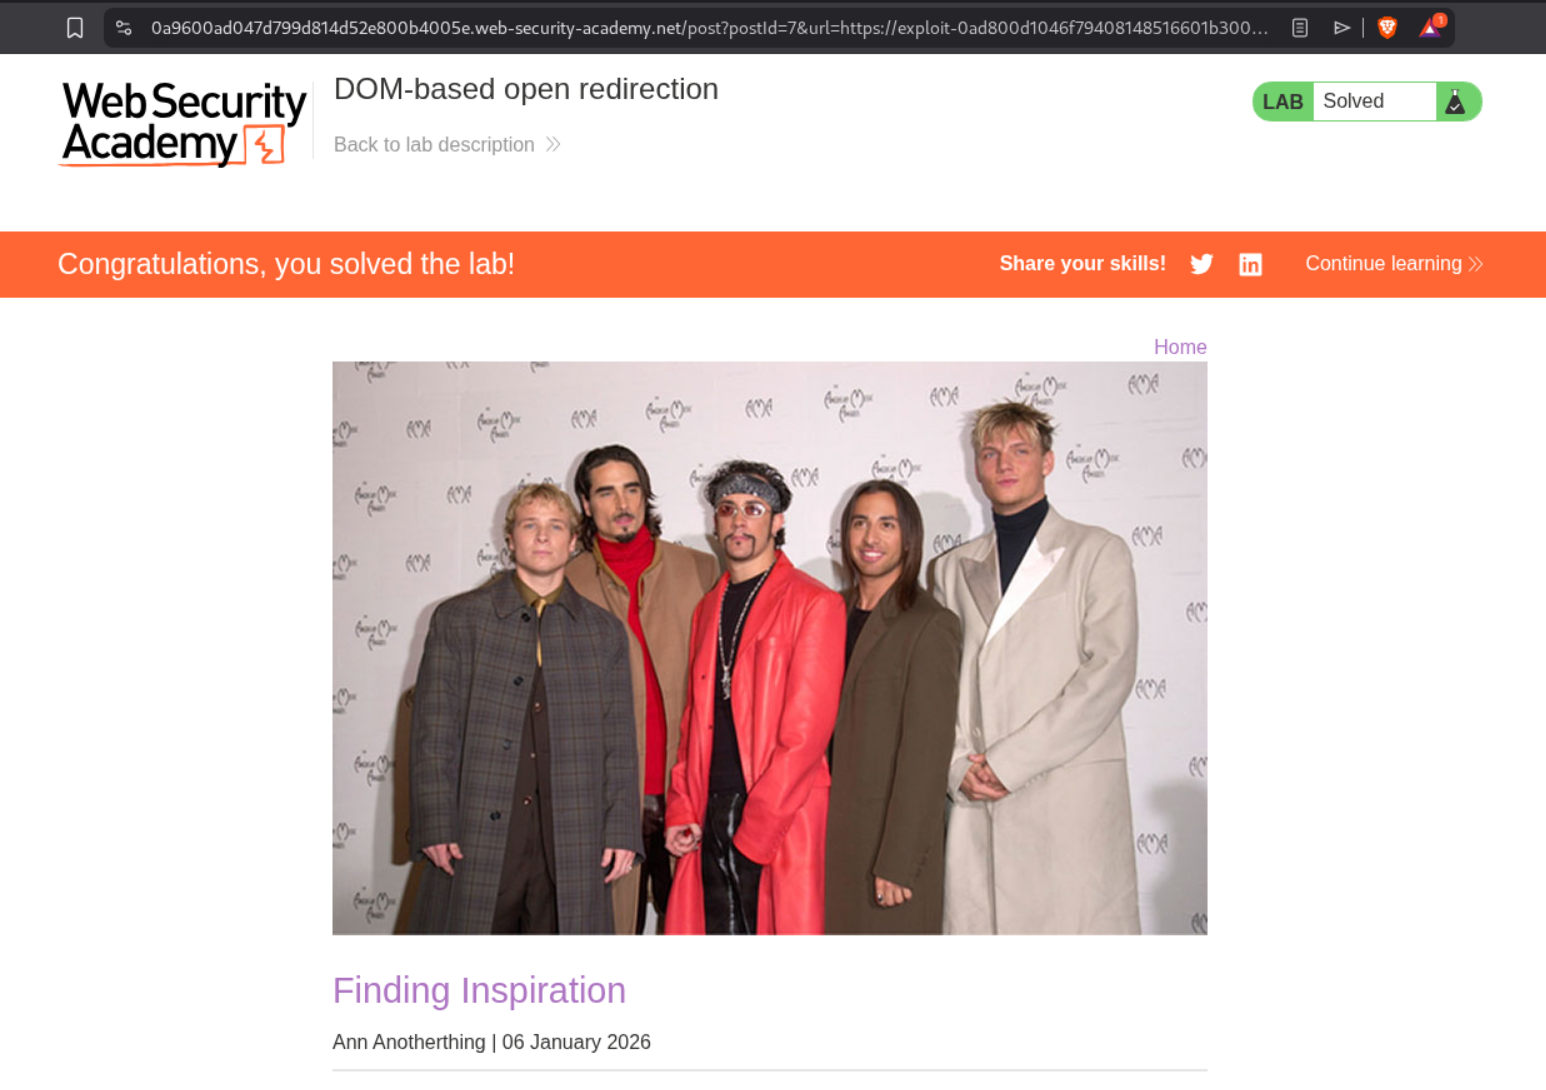Toggle reader mode icon in address bar

point(1300,28)
